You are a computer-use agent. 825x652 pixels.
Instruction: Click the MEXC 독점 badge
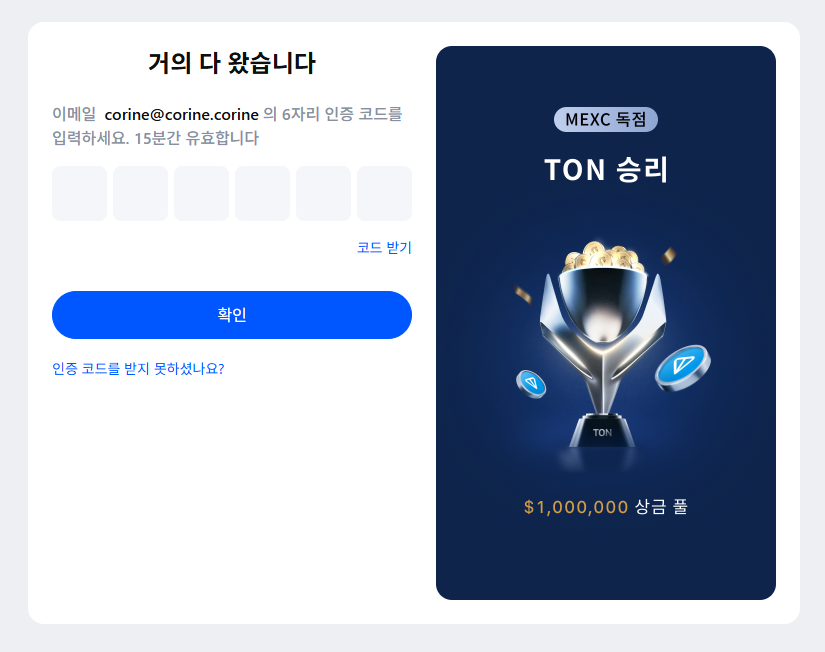tap(606, 119)
